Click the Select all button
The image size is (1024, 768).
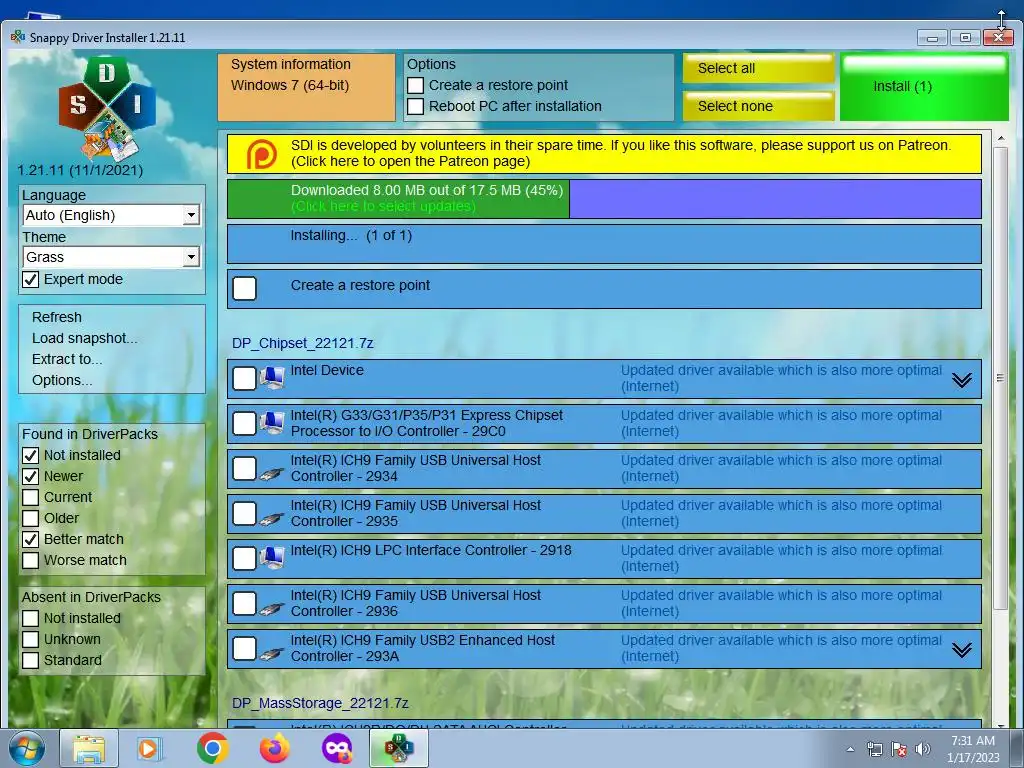pos(758,68)
